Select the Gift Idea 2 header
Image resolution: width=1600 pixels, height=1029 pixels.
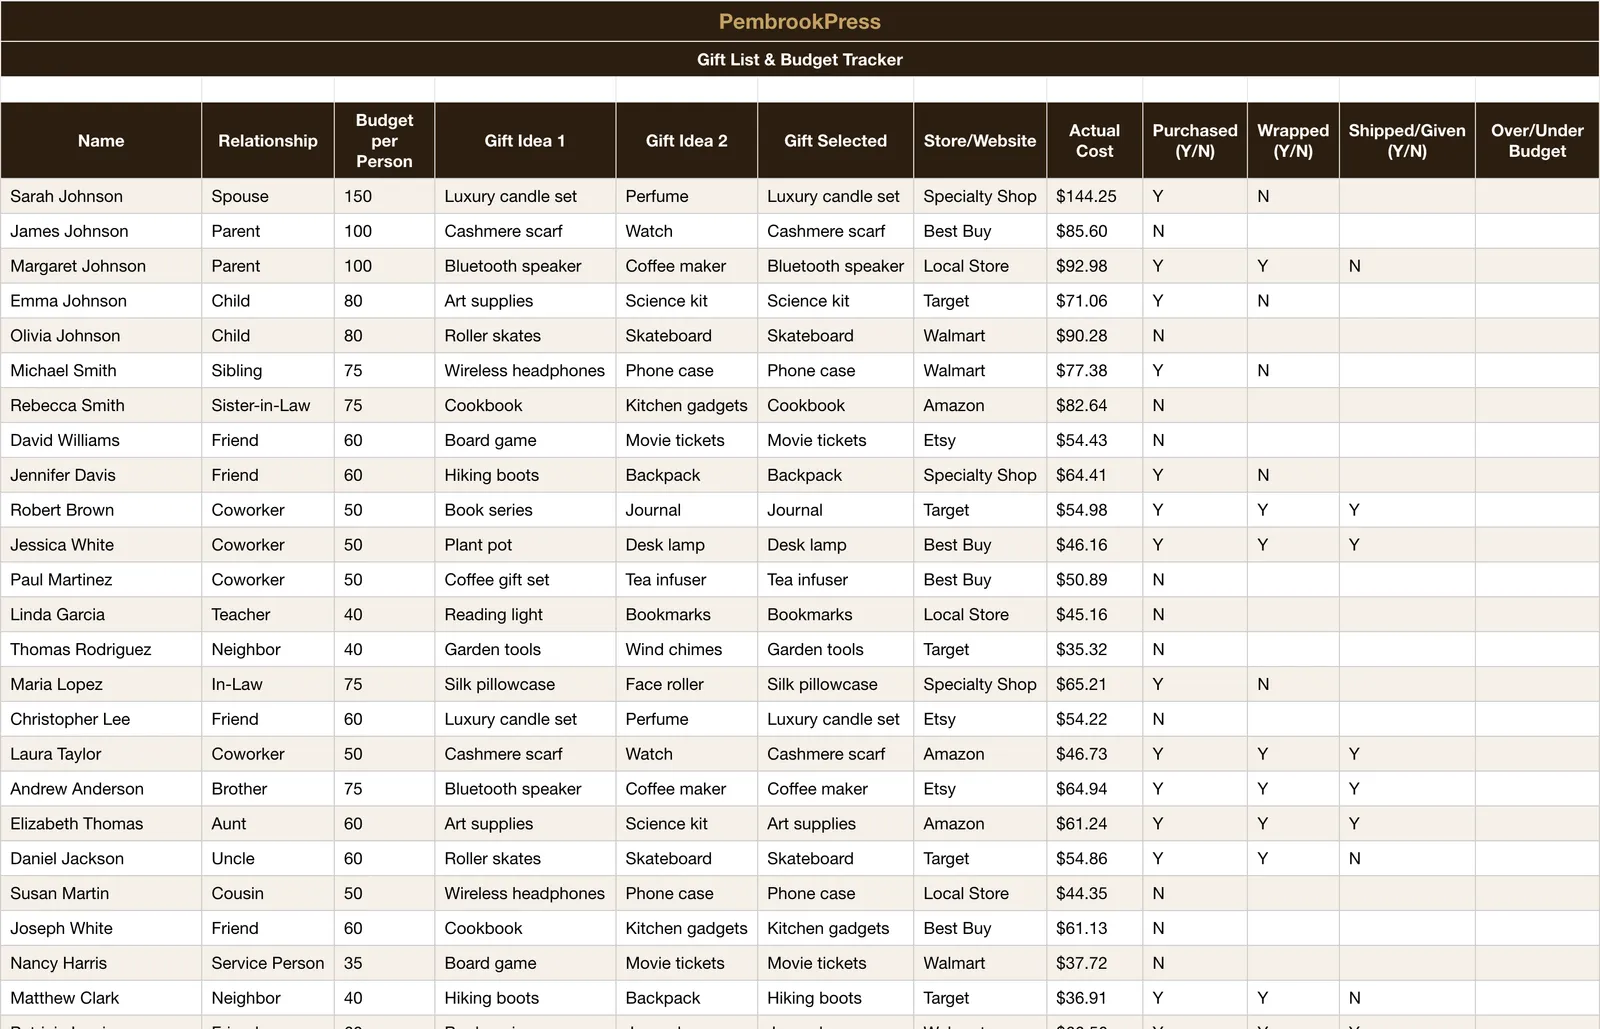(x=687, y=141)
